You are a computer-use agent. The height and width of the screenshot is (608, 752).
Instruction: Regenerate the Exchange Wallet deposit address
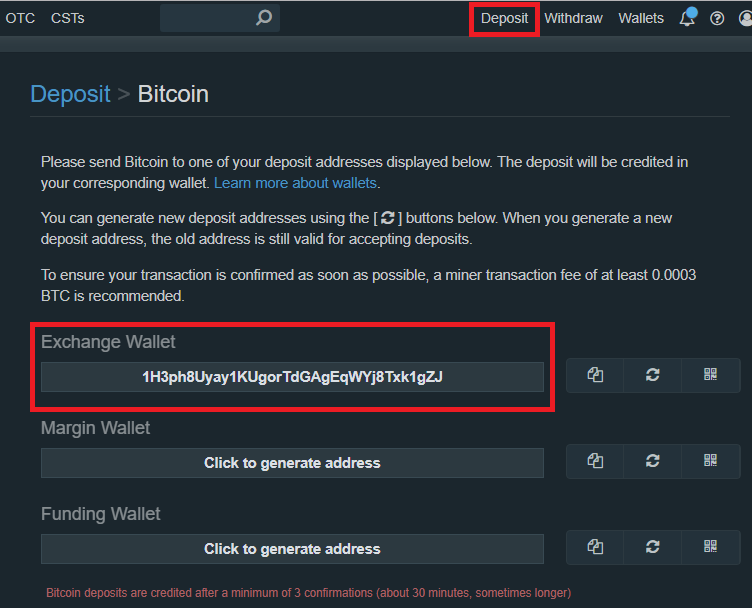tap(653, 375)
